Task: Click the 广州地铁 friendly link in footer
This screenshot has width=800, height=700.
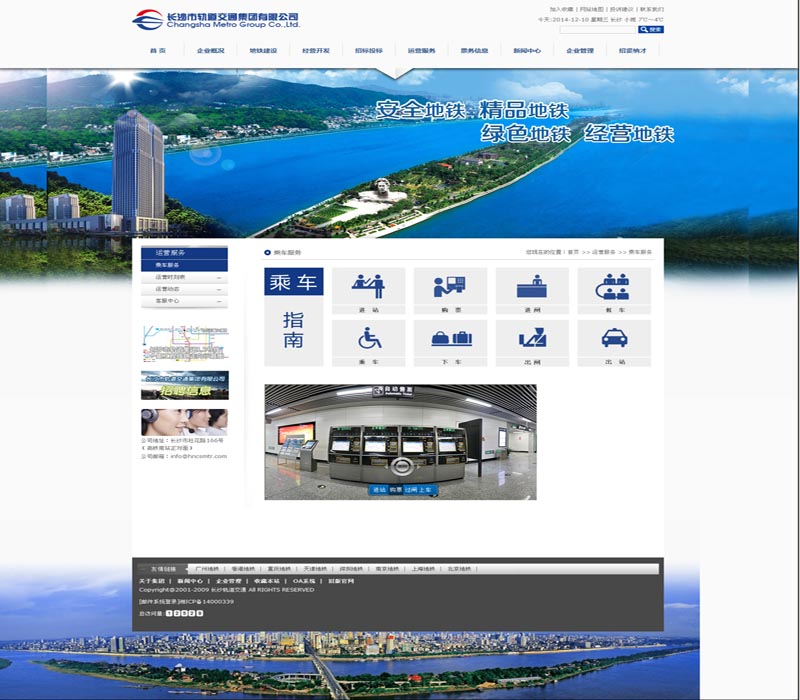Action: (x=207, y=569)
